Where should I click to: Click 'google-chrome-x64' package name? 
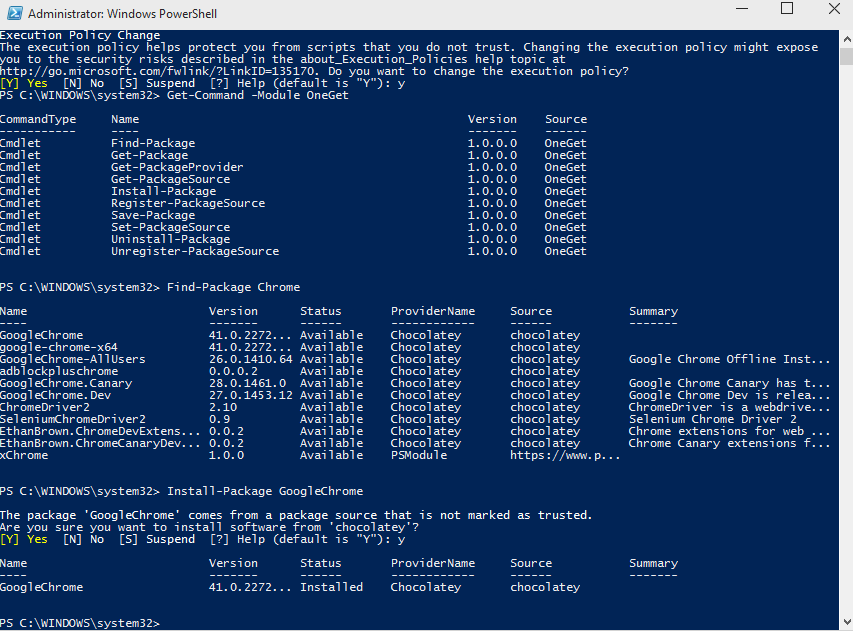click(59, 347)
